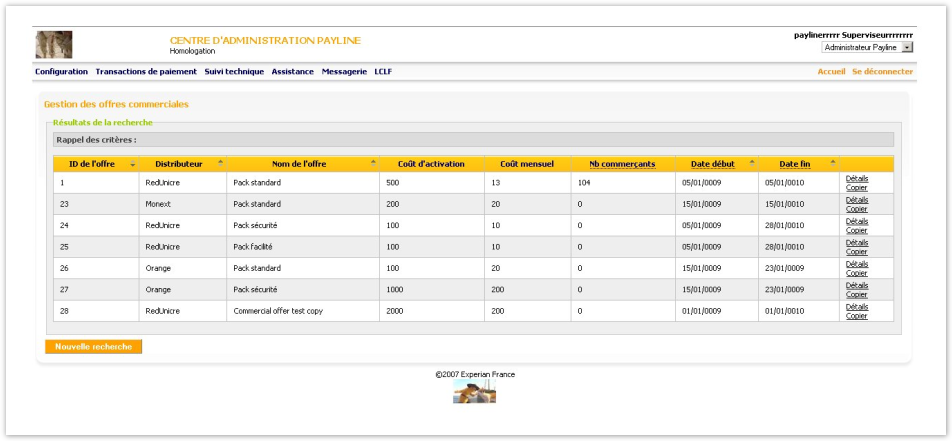Click the ID de l'offre header label
The image size is (952, 441).
pyautogui.click(x=92, y=164)
